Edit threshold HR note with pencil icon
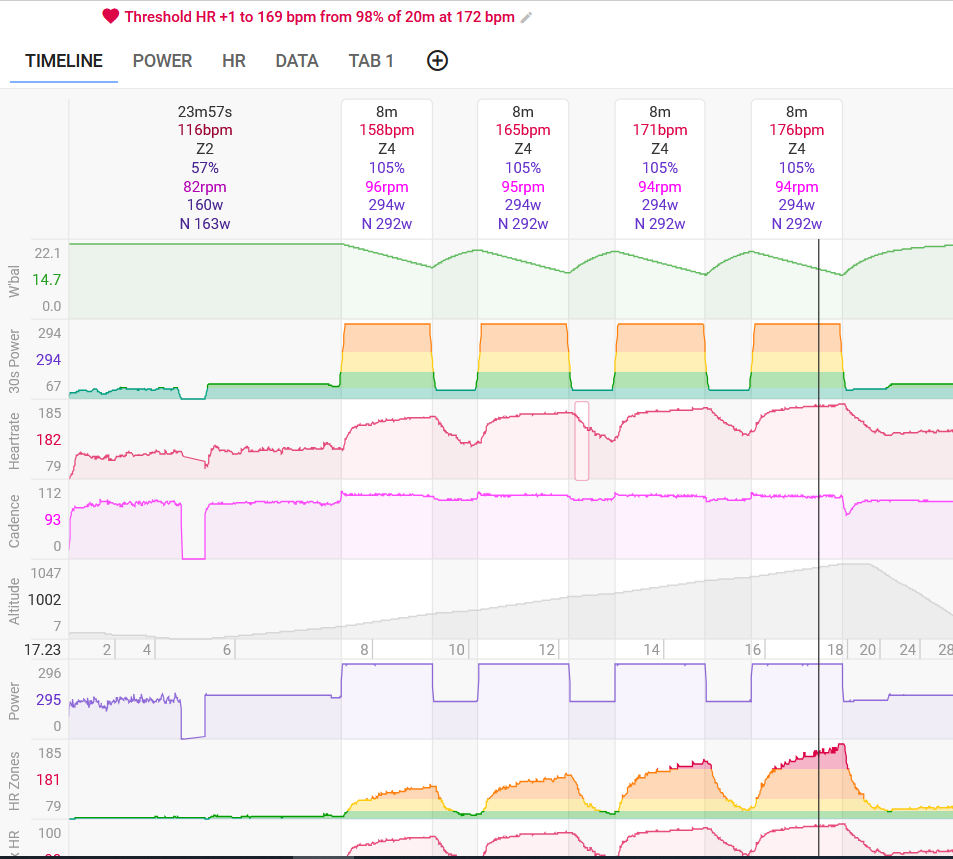 point(526,18)
